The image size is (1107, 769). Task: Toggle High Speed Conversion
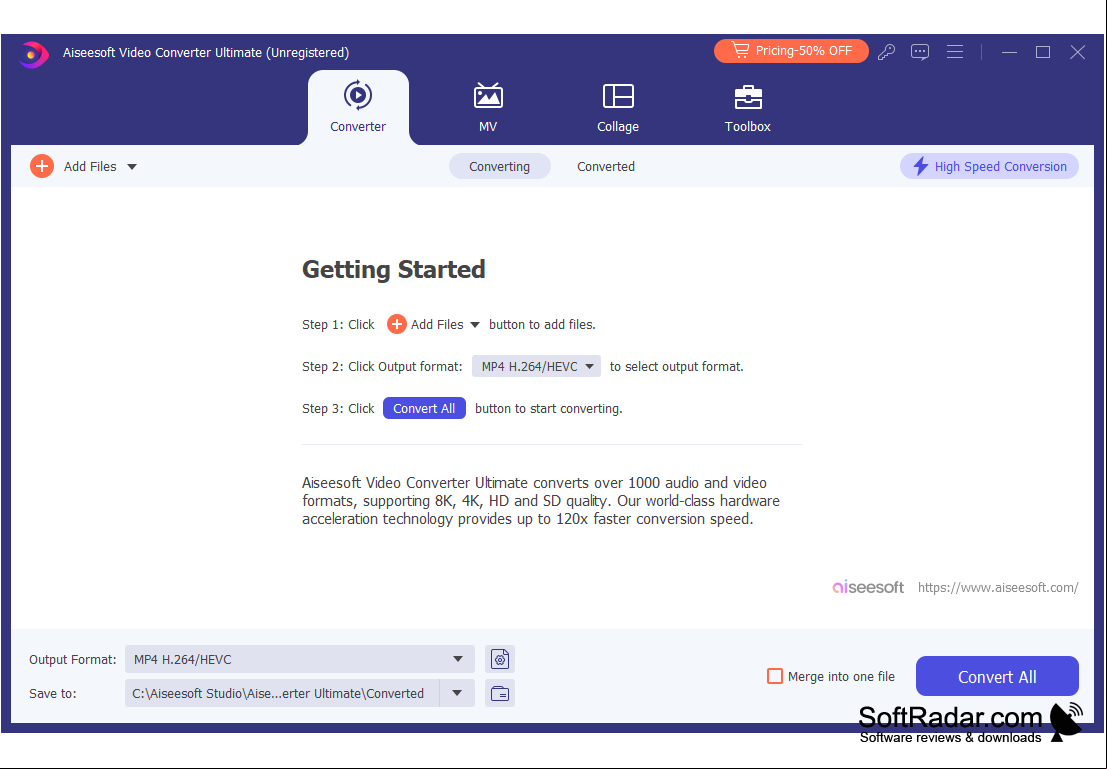[989, 167]
